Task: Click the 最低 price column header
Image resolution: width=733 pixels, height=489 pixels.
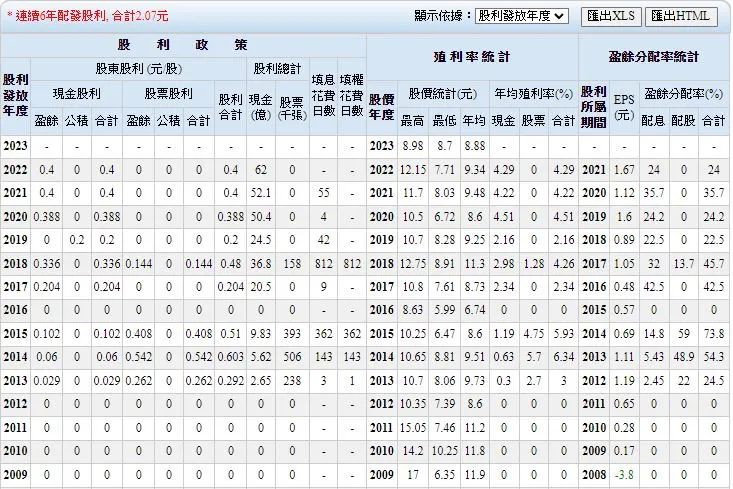Action: [x=444, y=121]
